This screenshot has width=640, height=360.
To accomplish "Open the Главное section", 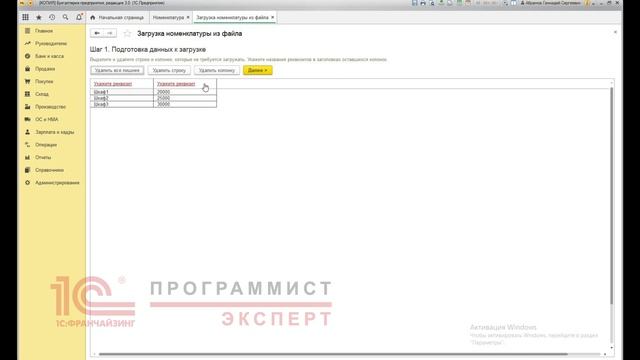I will [x=44, y=31].
